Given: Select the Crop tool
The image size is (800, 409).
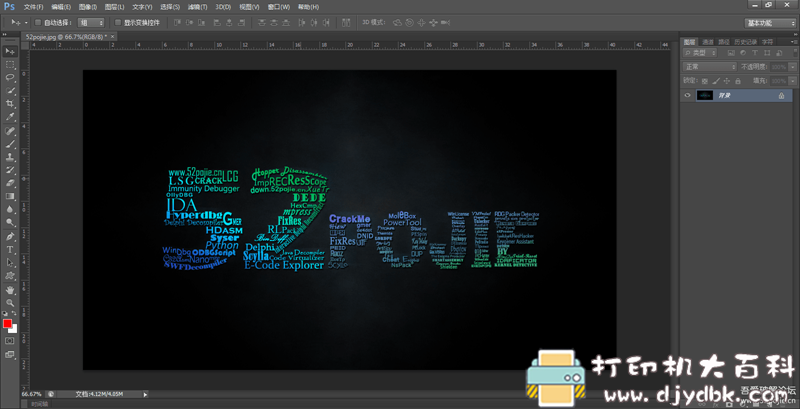Looking at the screenshot, I should [x=10, y=105].
